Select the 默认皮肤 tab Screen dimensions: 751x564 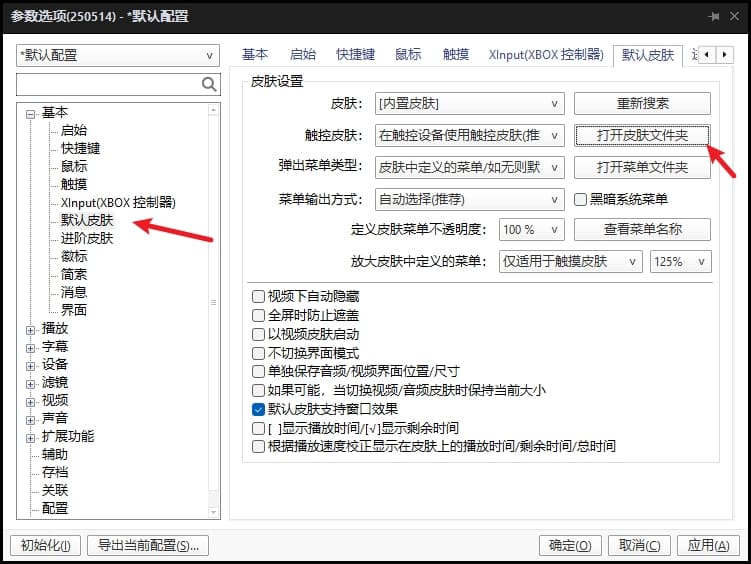(x=648, y=56)
